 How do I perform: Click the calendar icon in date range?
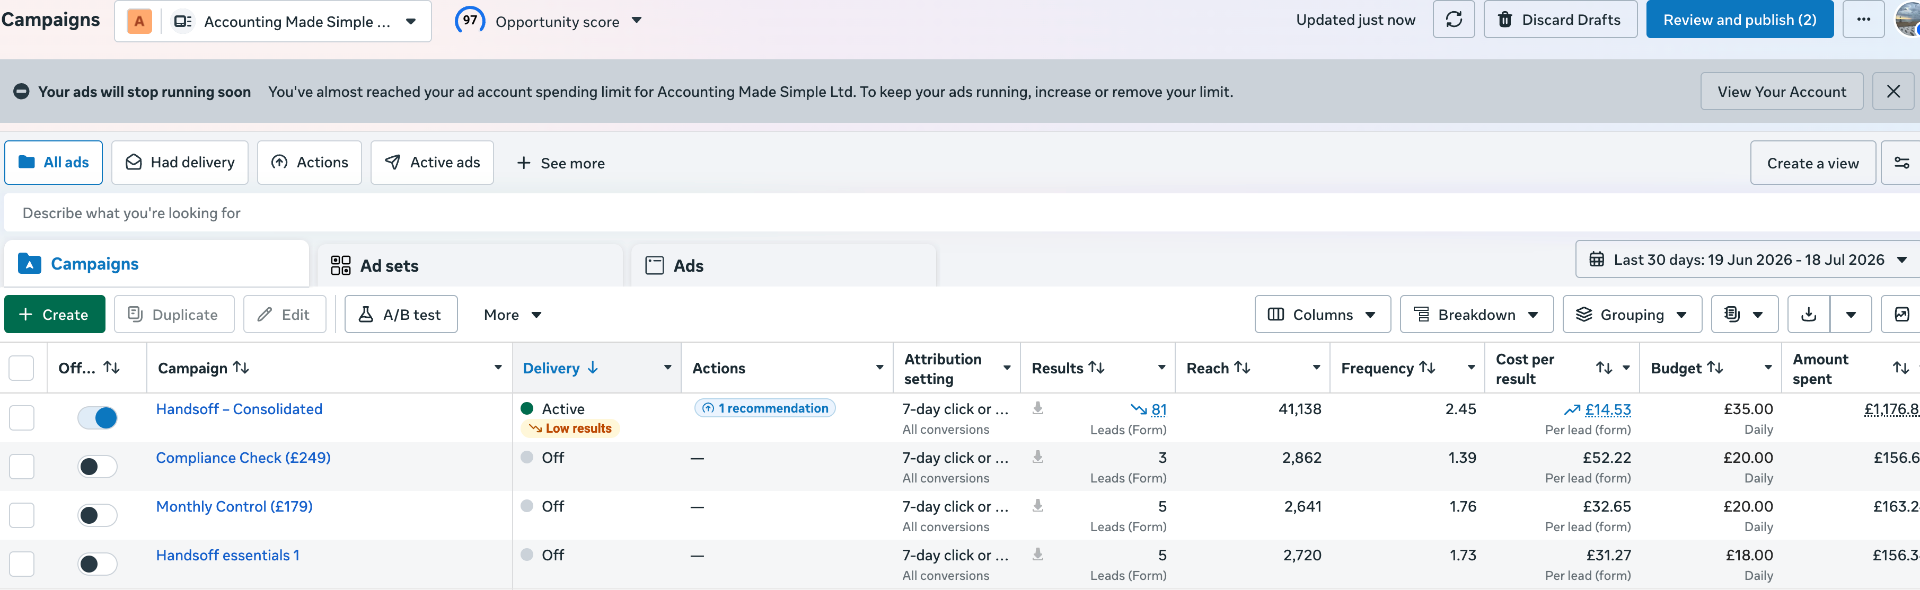tap(1597, 260)
